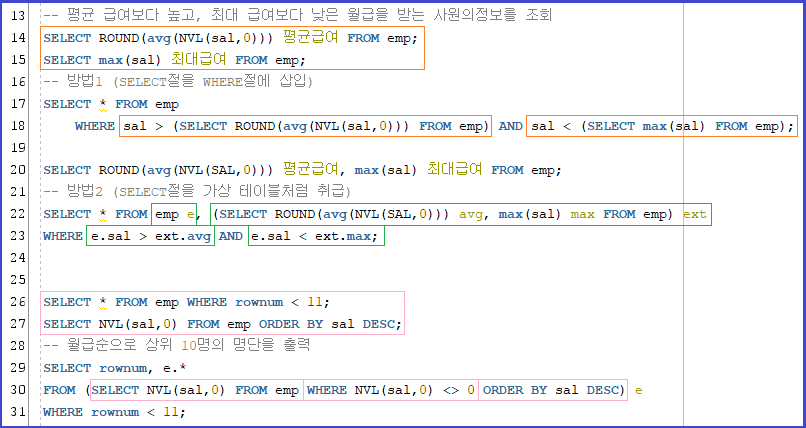Click the AND keyword on line 18
The image size is (806, 428).
[510, 126]
